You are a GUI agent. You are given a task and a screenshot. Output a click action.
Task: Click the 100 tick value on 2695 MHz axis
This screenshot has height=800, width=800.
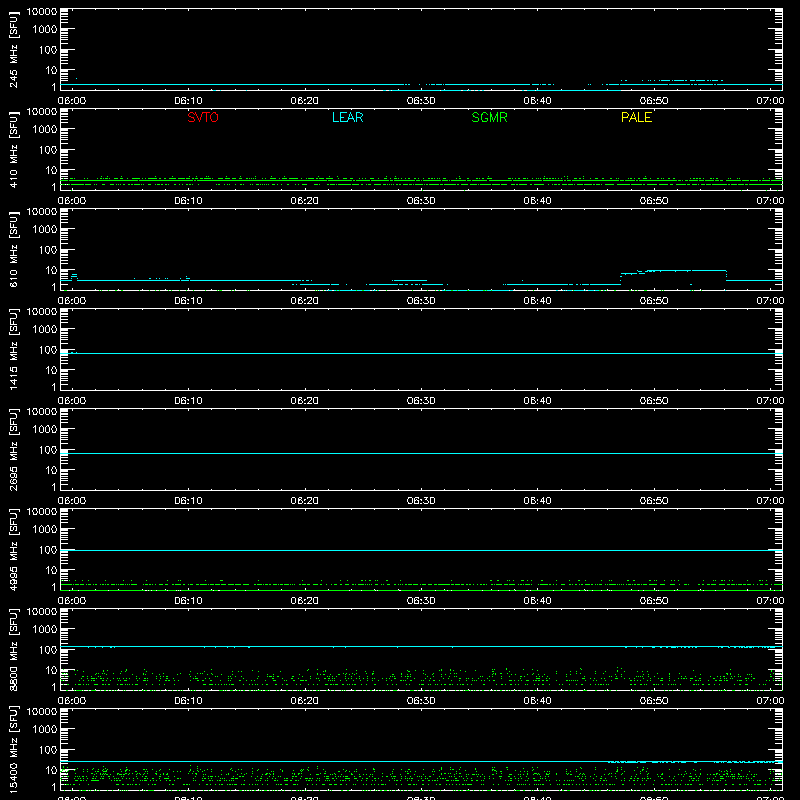(48, 450)
